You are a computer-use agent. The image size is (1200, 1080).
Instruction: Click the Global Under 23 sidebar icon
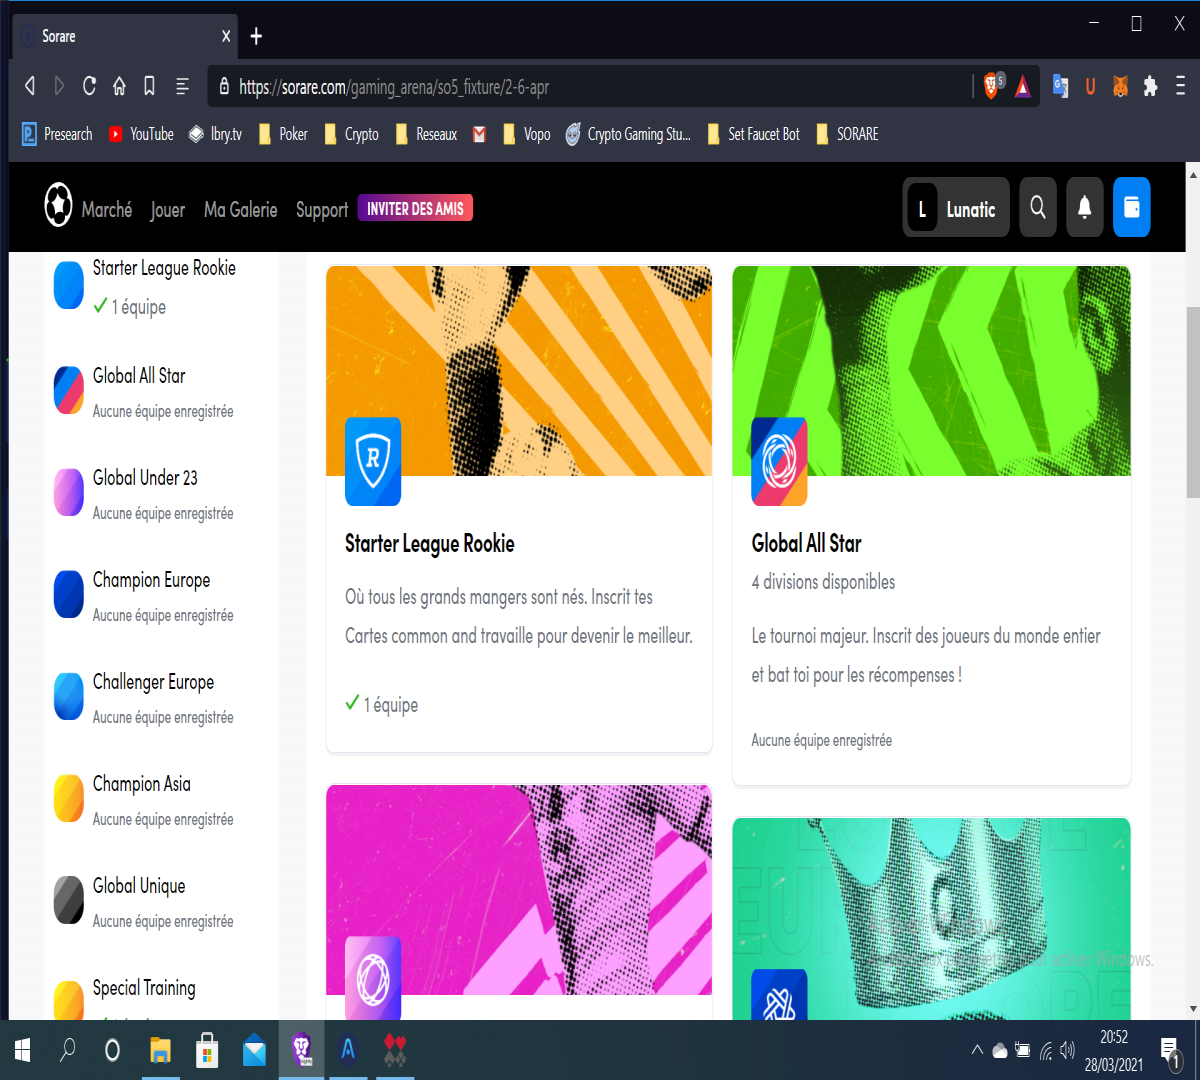69,492
